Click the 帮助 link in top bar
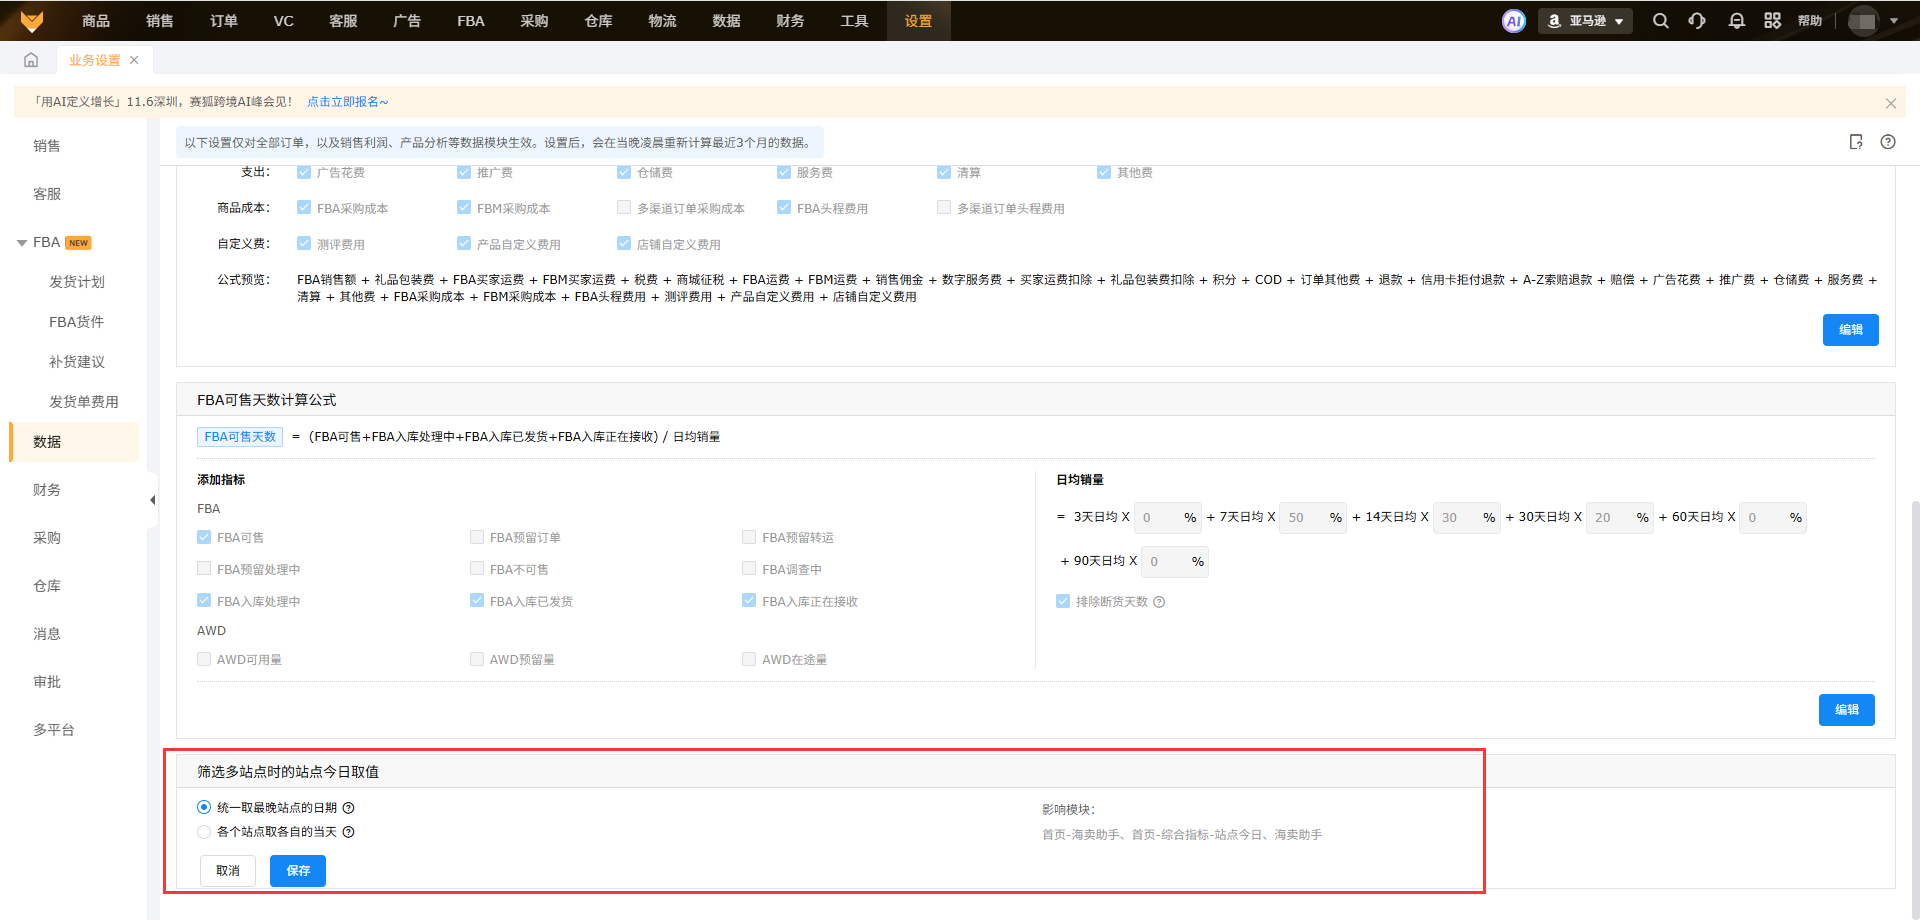 click(1810, 21)
